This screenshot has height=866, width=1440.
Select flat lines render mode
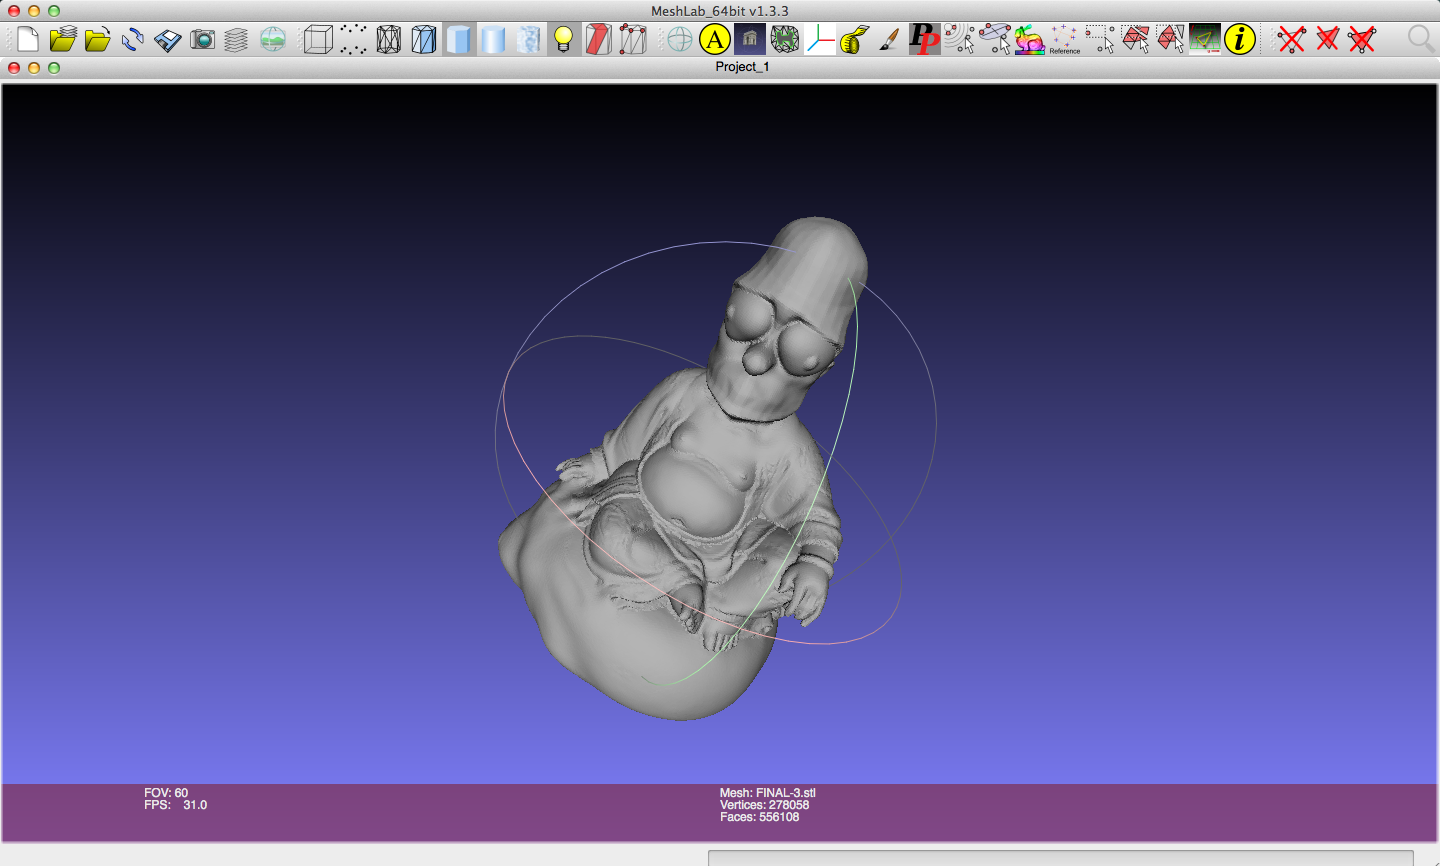pos(459,40)
